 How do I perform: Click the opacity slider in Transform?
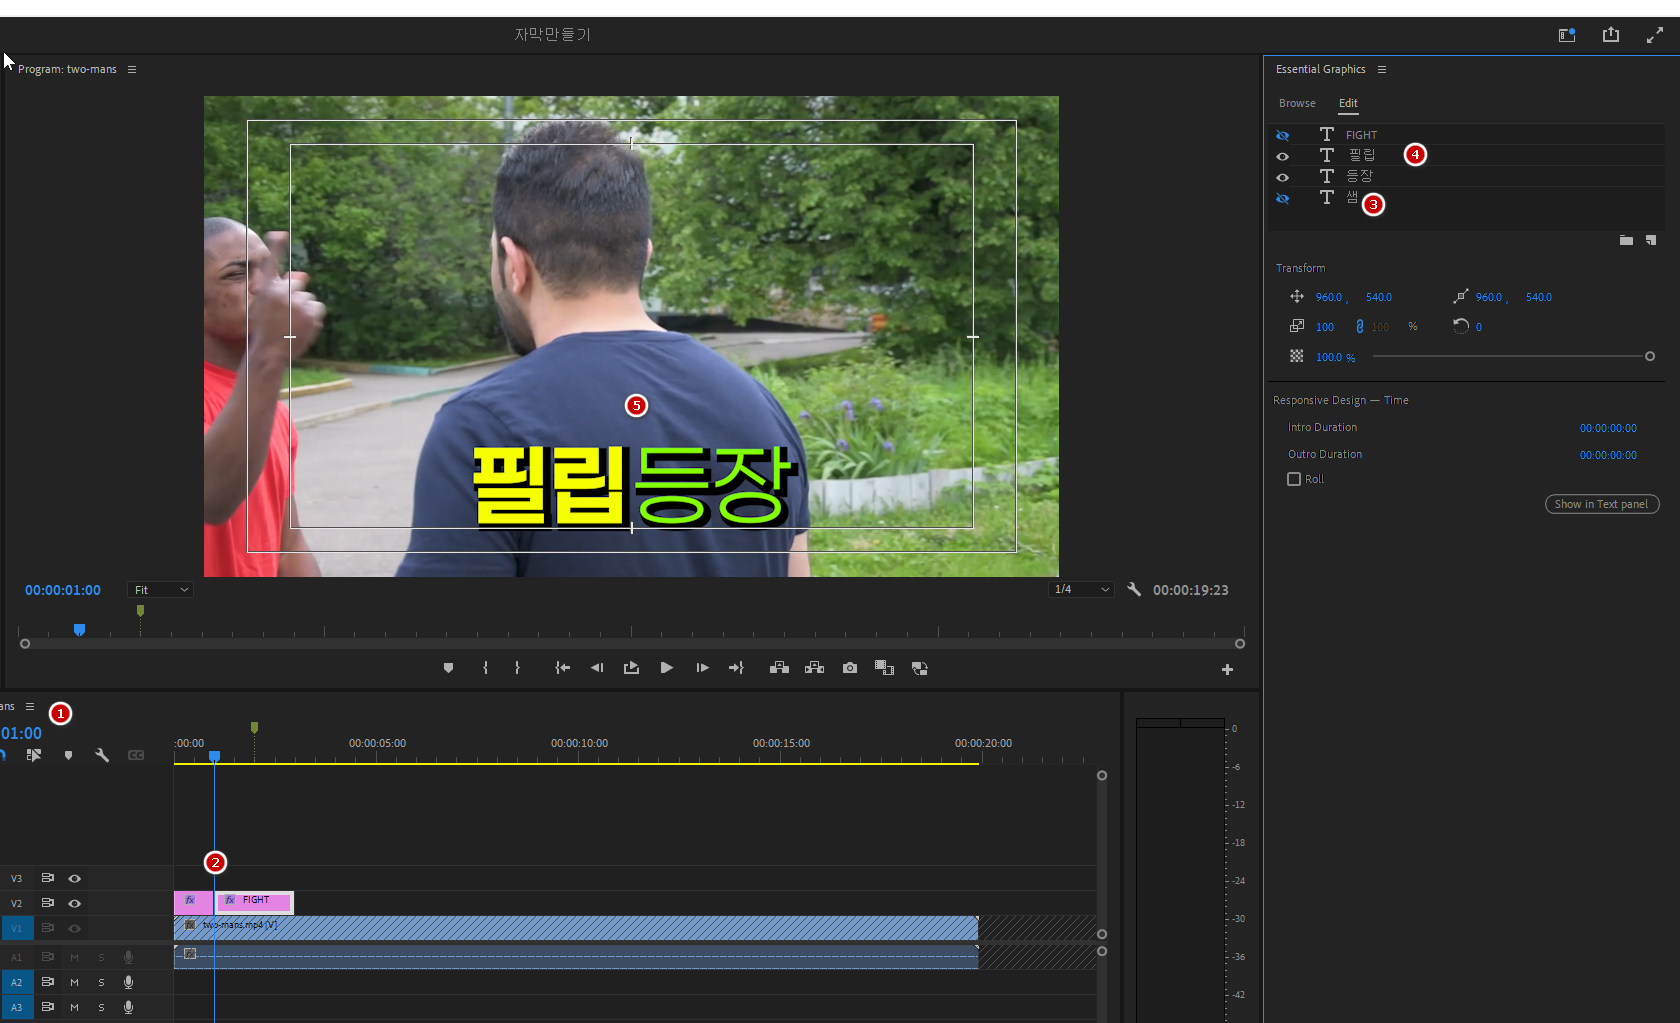tap(1510, 357)
